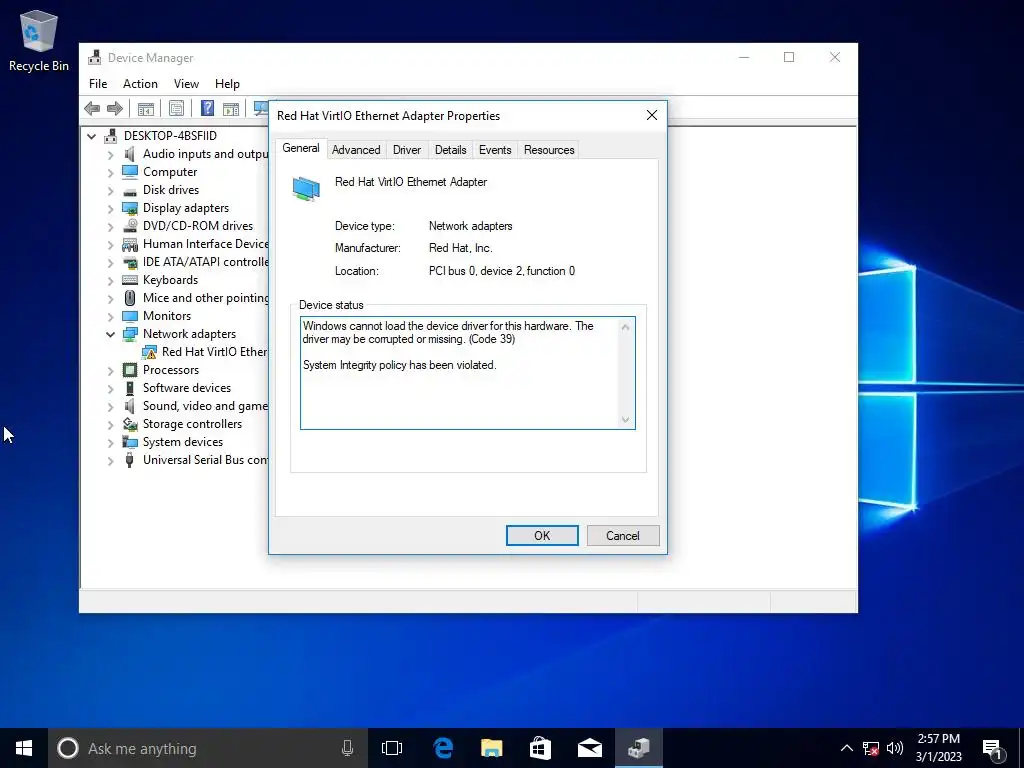Click the Device status scrollbar up arrow

coord(626,327)
